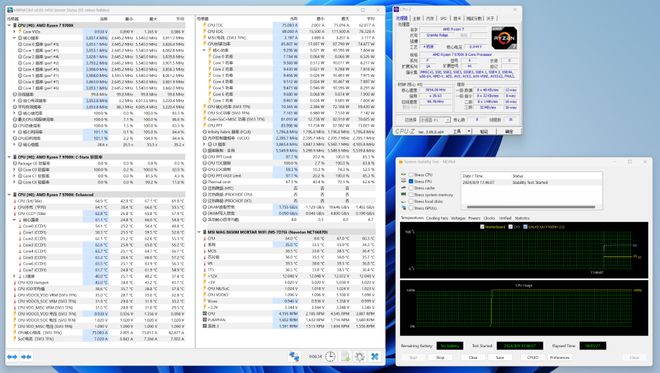Click the Clear button in AIDA64
Viewport: 660px width, 373px height.
473,357
